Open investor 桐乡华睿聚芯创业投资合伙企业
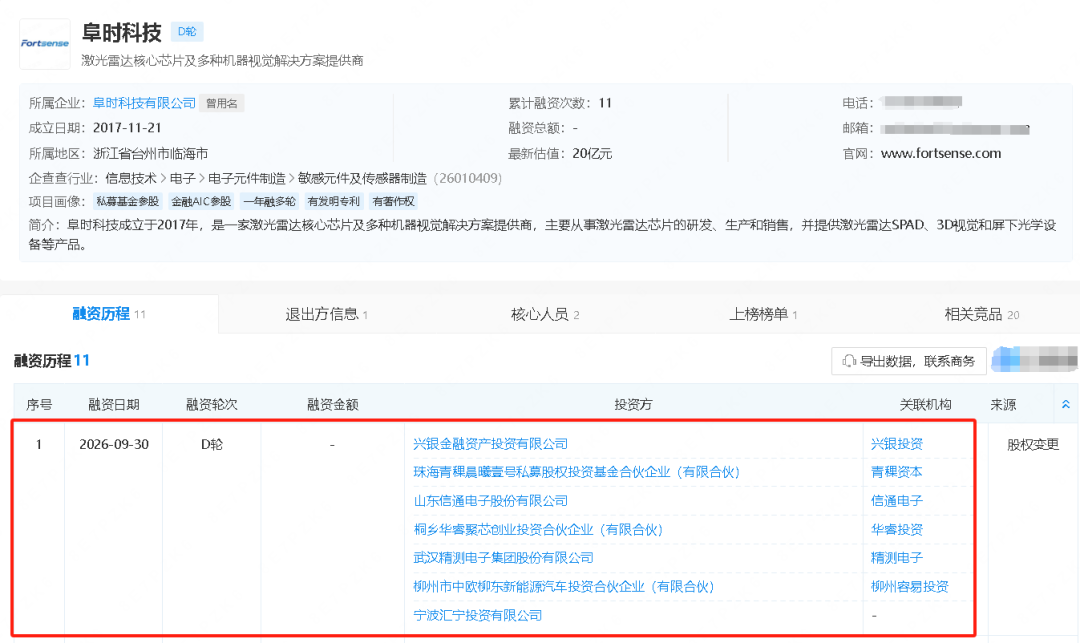Screen dimensions: 1080x643 [x=538, y=529]
